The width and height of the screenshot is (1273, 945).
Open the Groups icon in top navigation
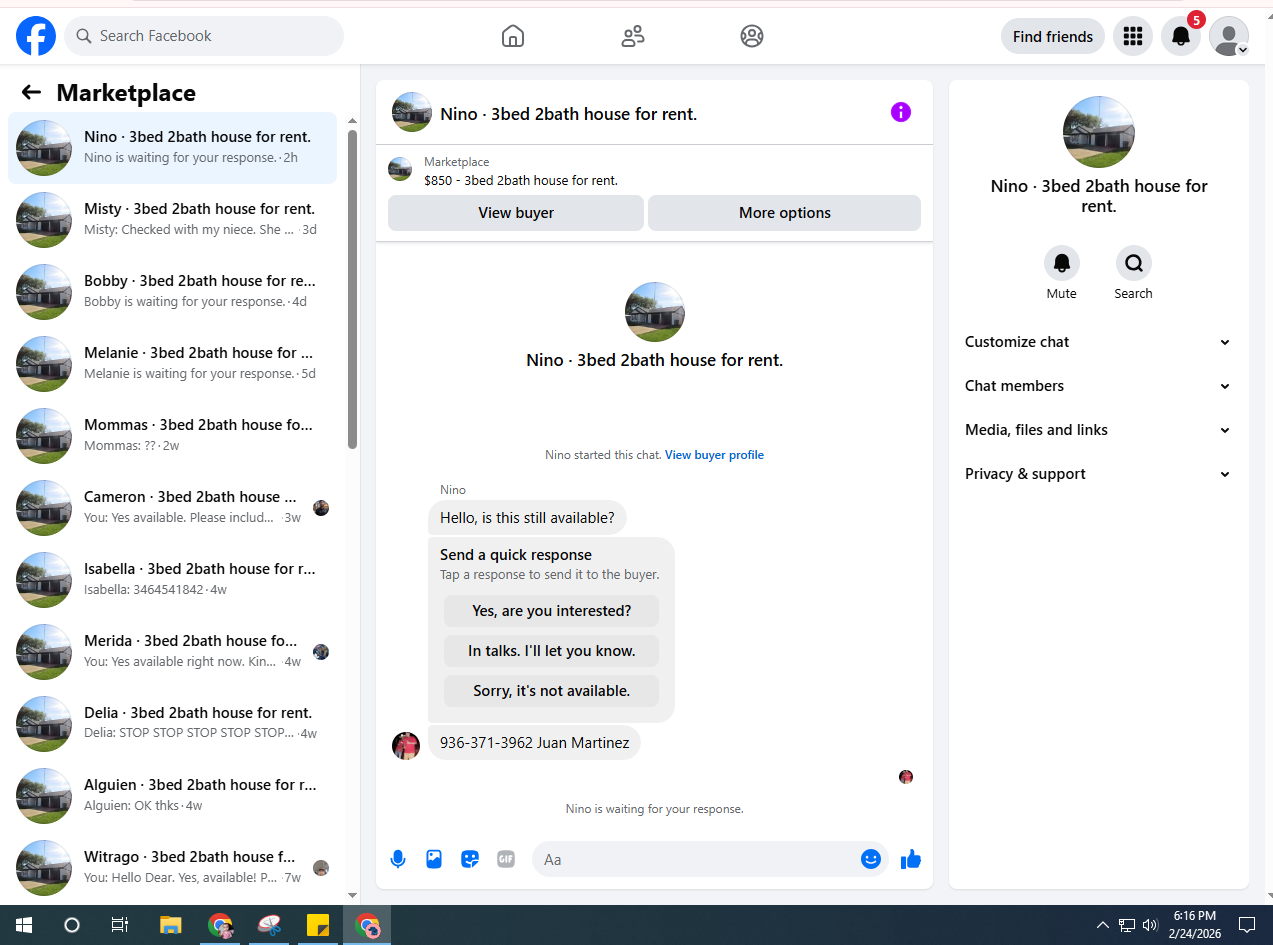coord(752,36)
